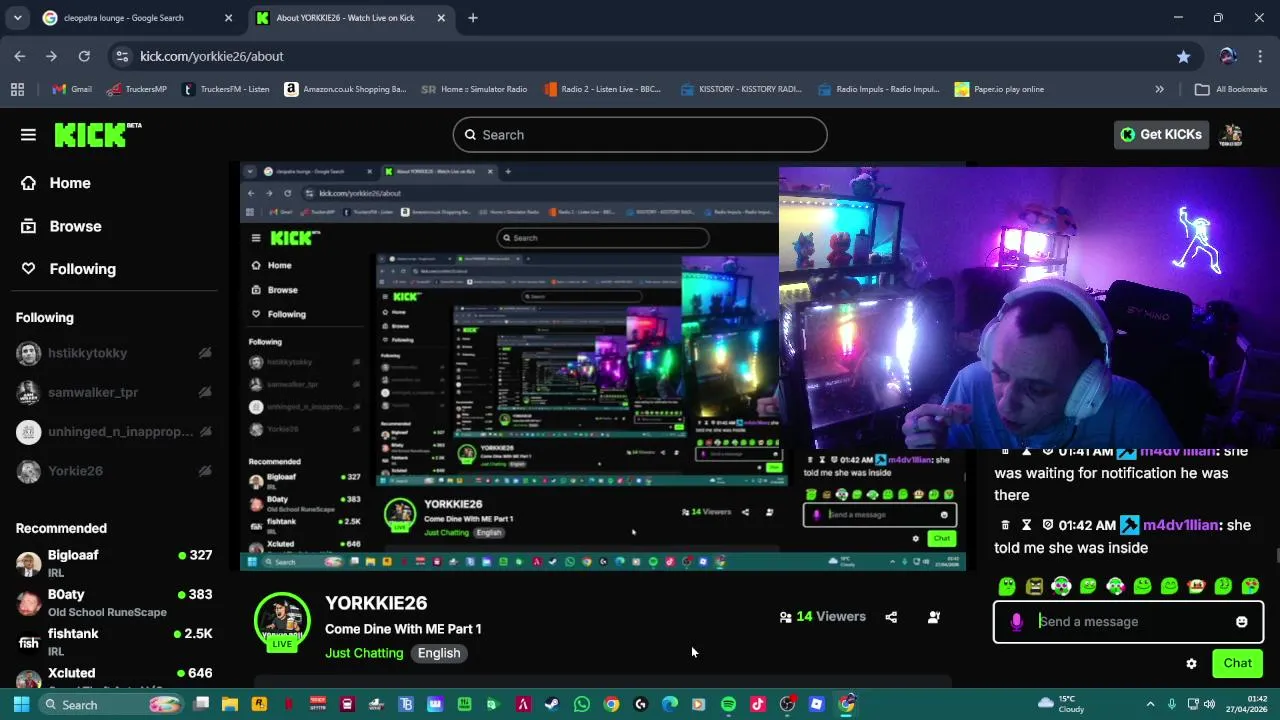
Task: Click the 14 Viewers count
Action: pyautogui.click(x=822, y=617)
